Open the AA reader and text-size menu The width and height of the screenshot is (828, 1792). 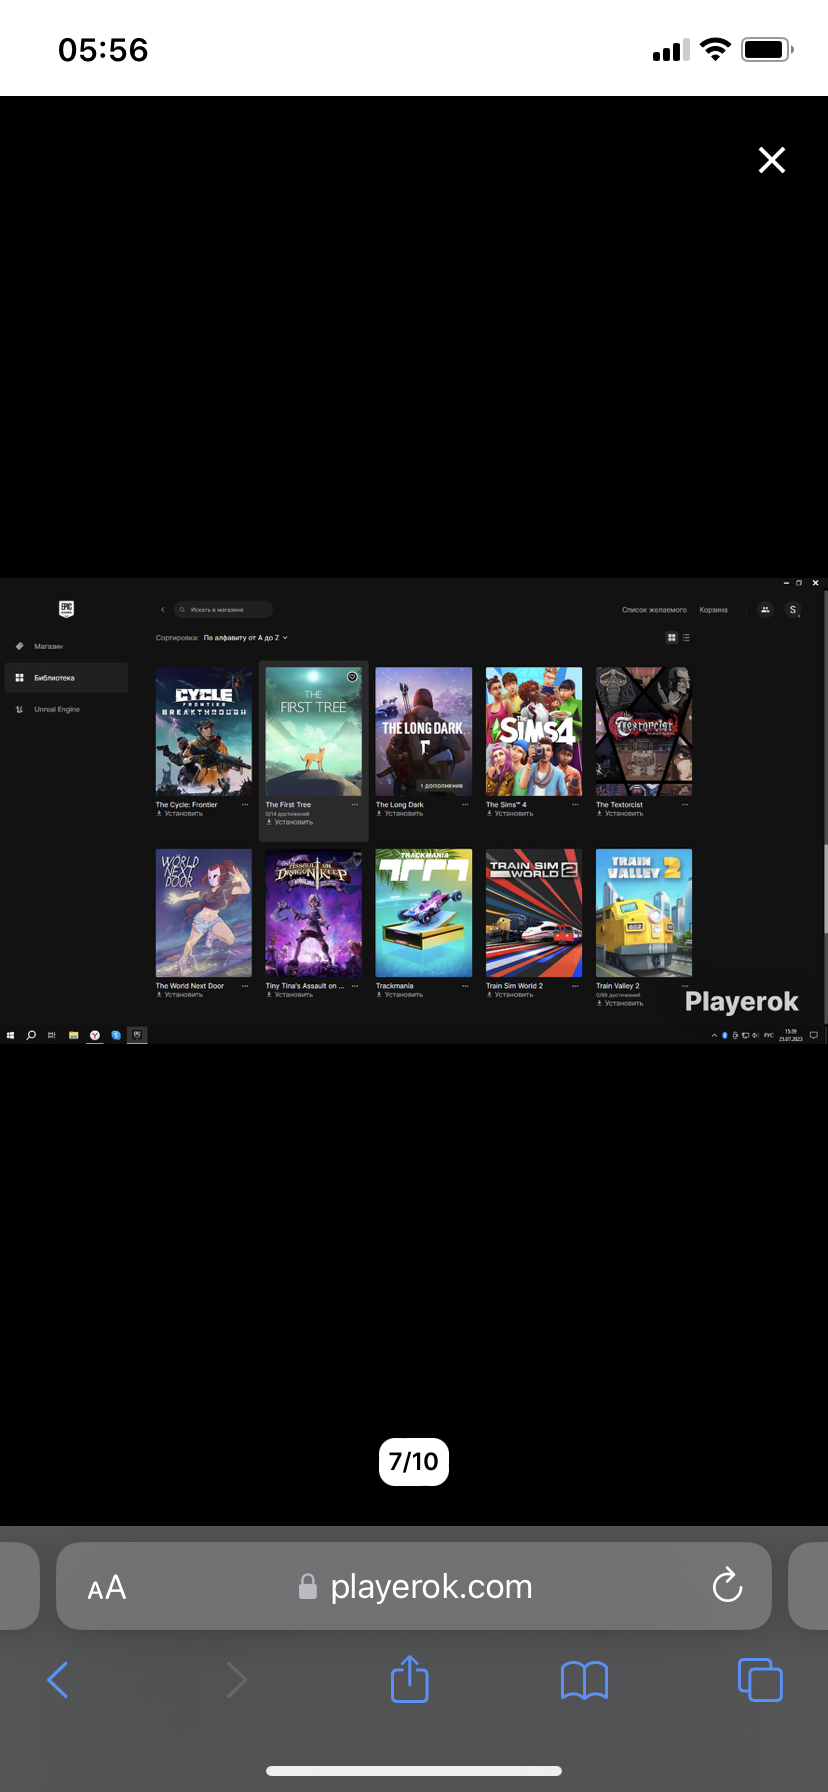107,1587
